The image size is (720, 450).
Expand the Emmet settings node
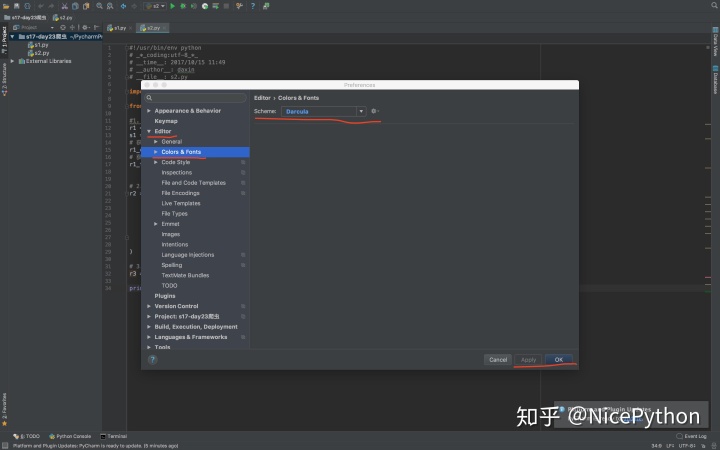pos(156,224)
